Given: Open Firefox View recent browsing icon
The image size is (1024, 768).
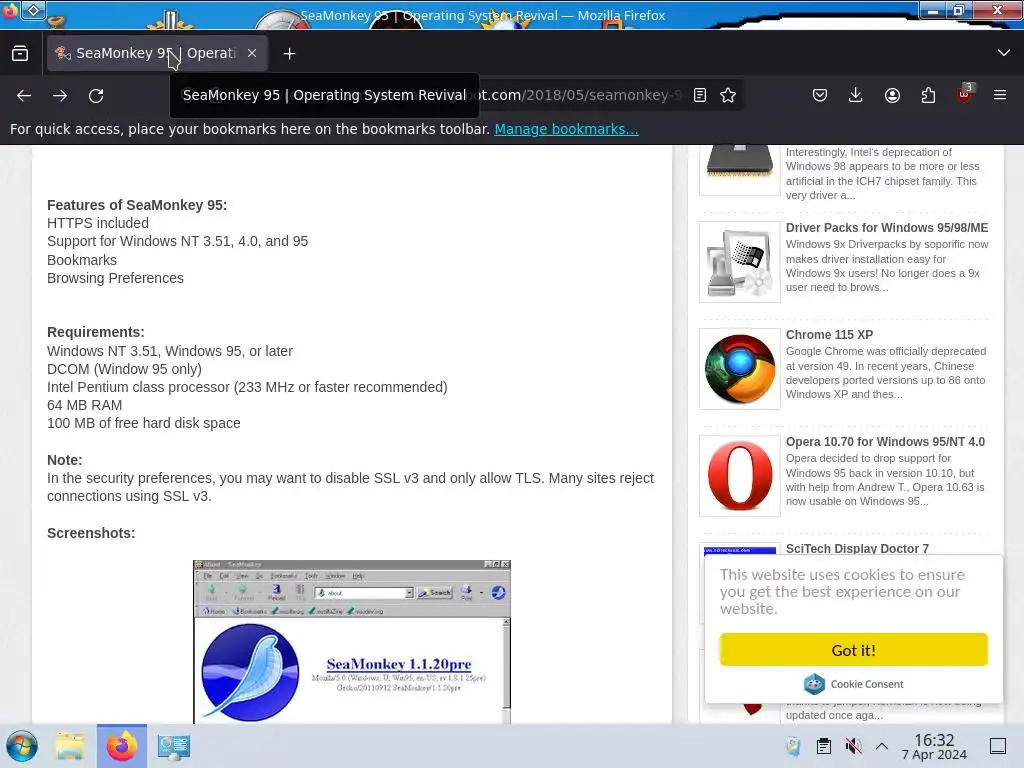Looking at the screenshot, I should pos(20,54).
